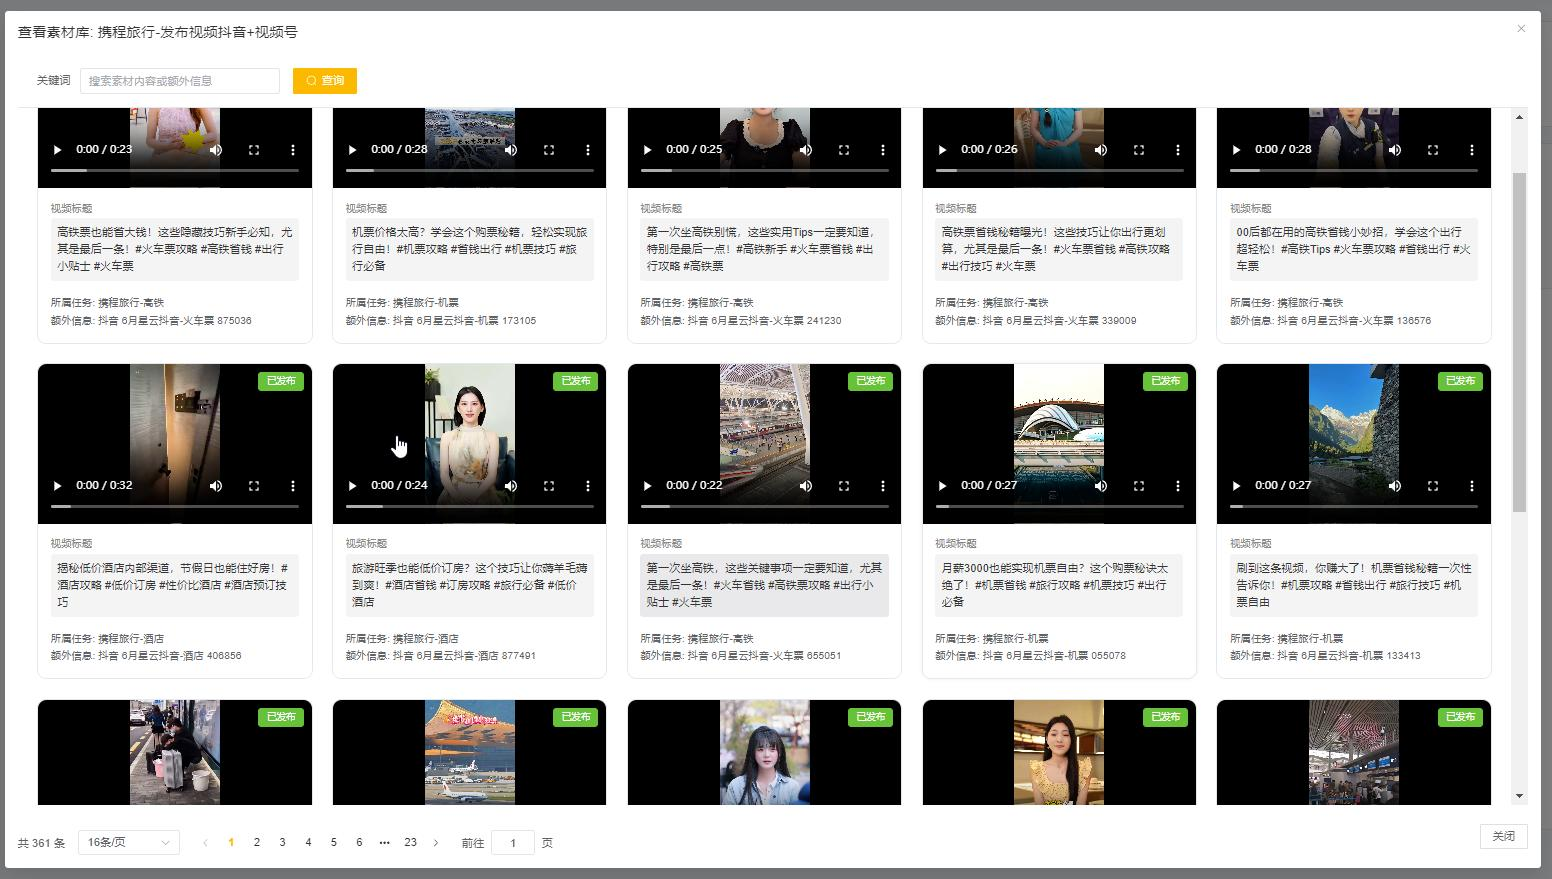Open the 16条/页 page size dropdown
Image resolution: width=1552 pixels, height=879 pixels.
tap(129, 843)
